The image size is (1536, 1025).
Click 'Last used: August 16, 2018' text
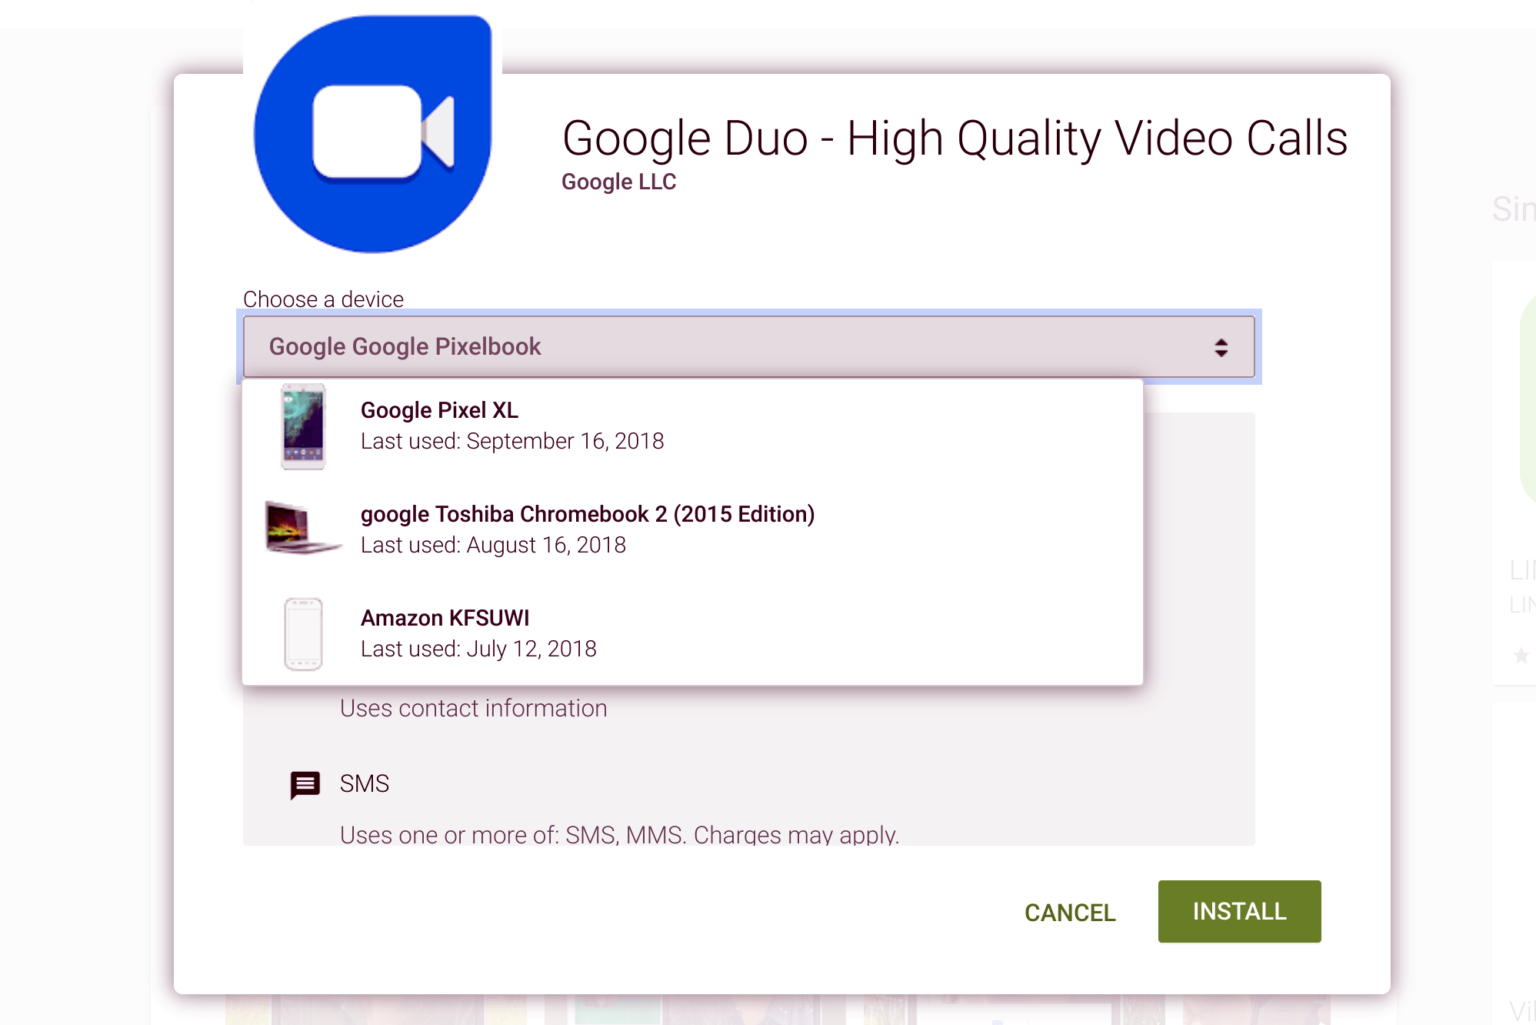click(x=493, y=545)
